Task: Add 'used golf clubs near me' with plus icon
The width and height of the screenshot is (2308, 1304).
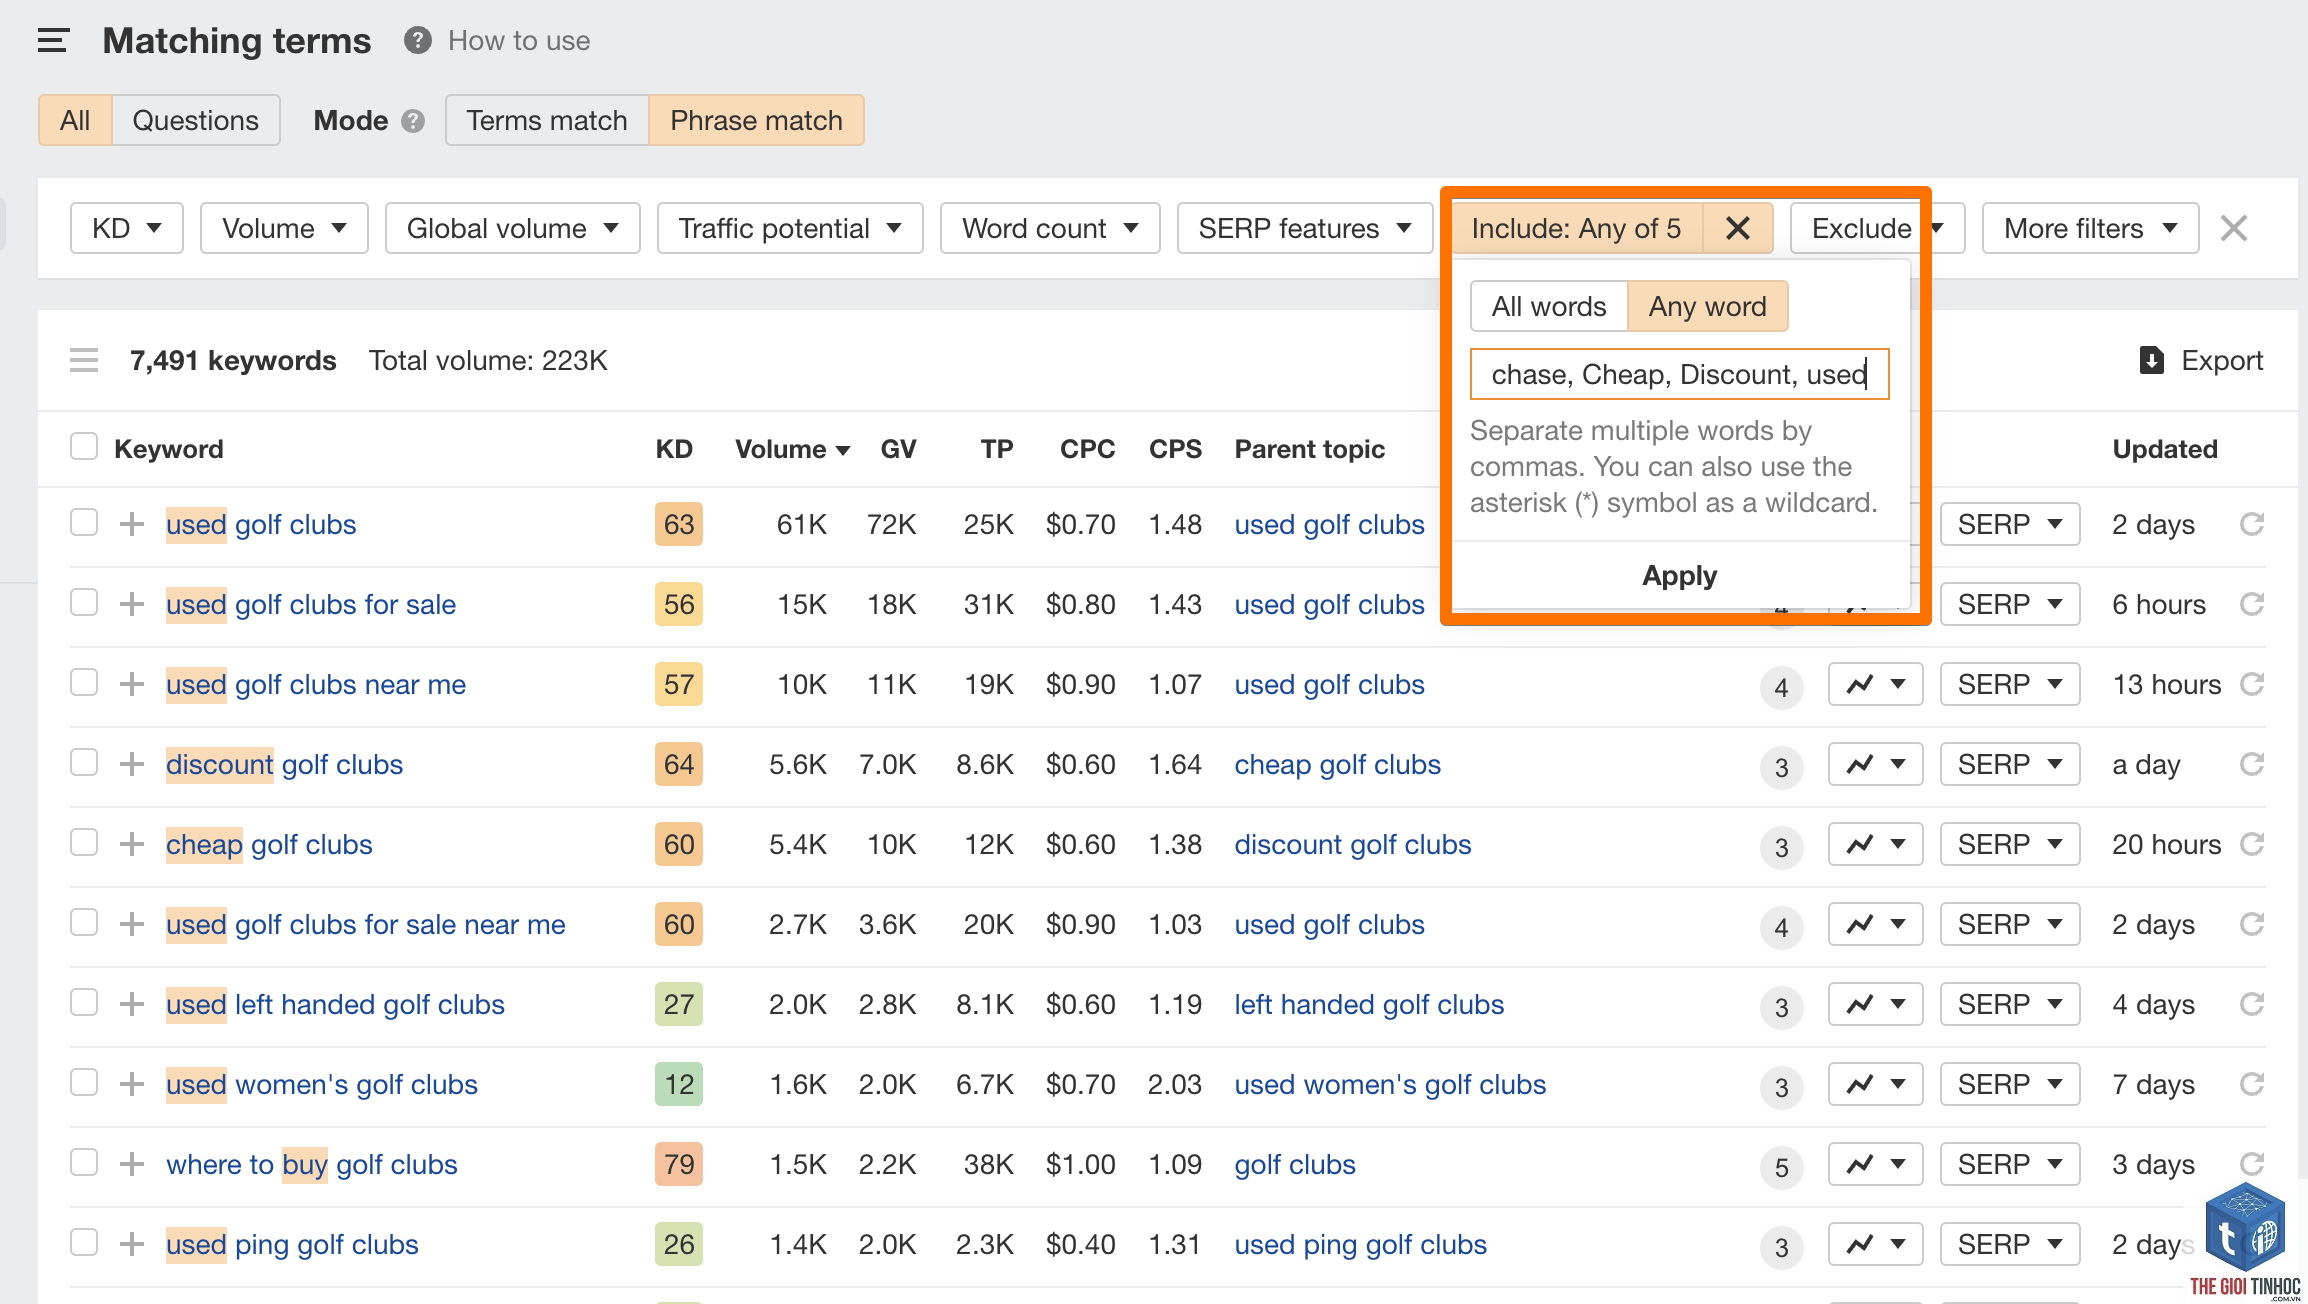Action: tap(132, 684)
